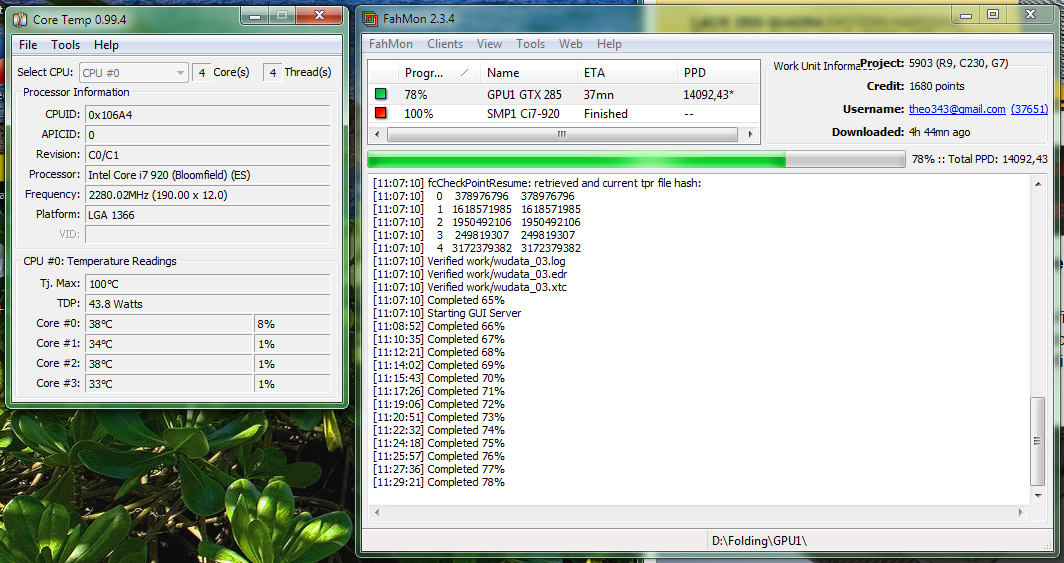The image size is (1064, 563).
Task: Click the Core Temp title bar icon
Action: coord(20,20)
